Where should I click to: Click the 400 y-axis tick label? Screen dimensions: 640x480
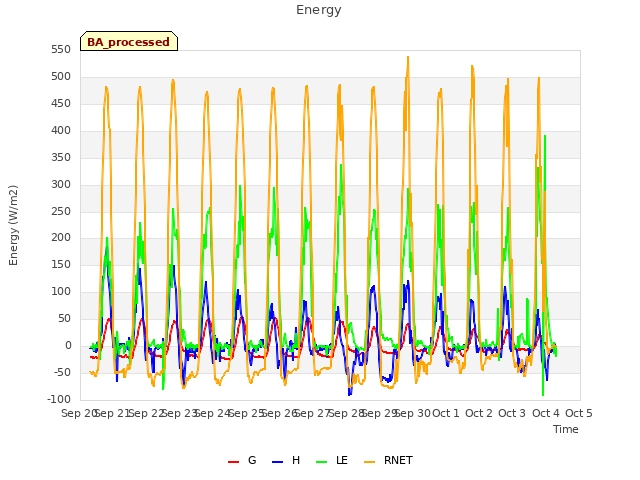[x=61, y=131]
